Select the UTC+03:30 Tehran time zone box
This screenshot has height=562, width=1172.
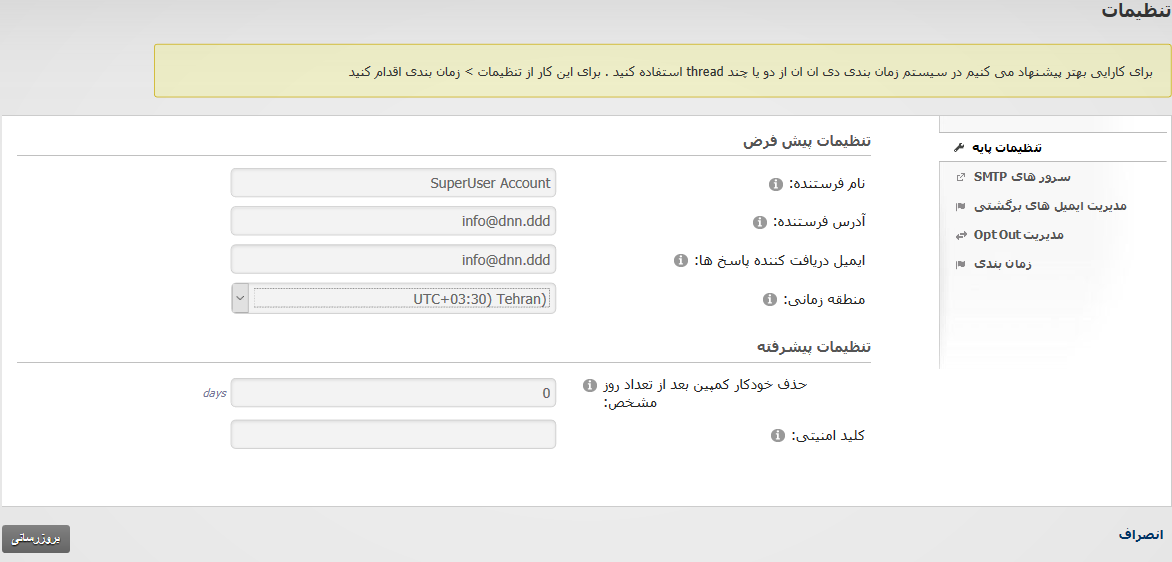click(402, 298)
